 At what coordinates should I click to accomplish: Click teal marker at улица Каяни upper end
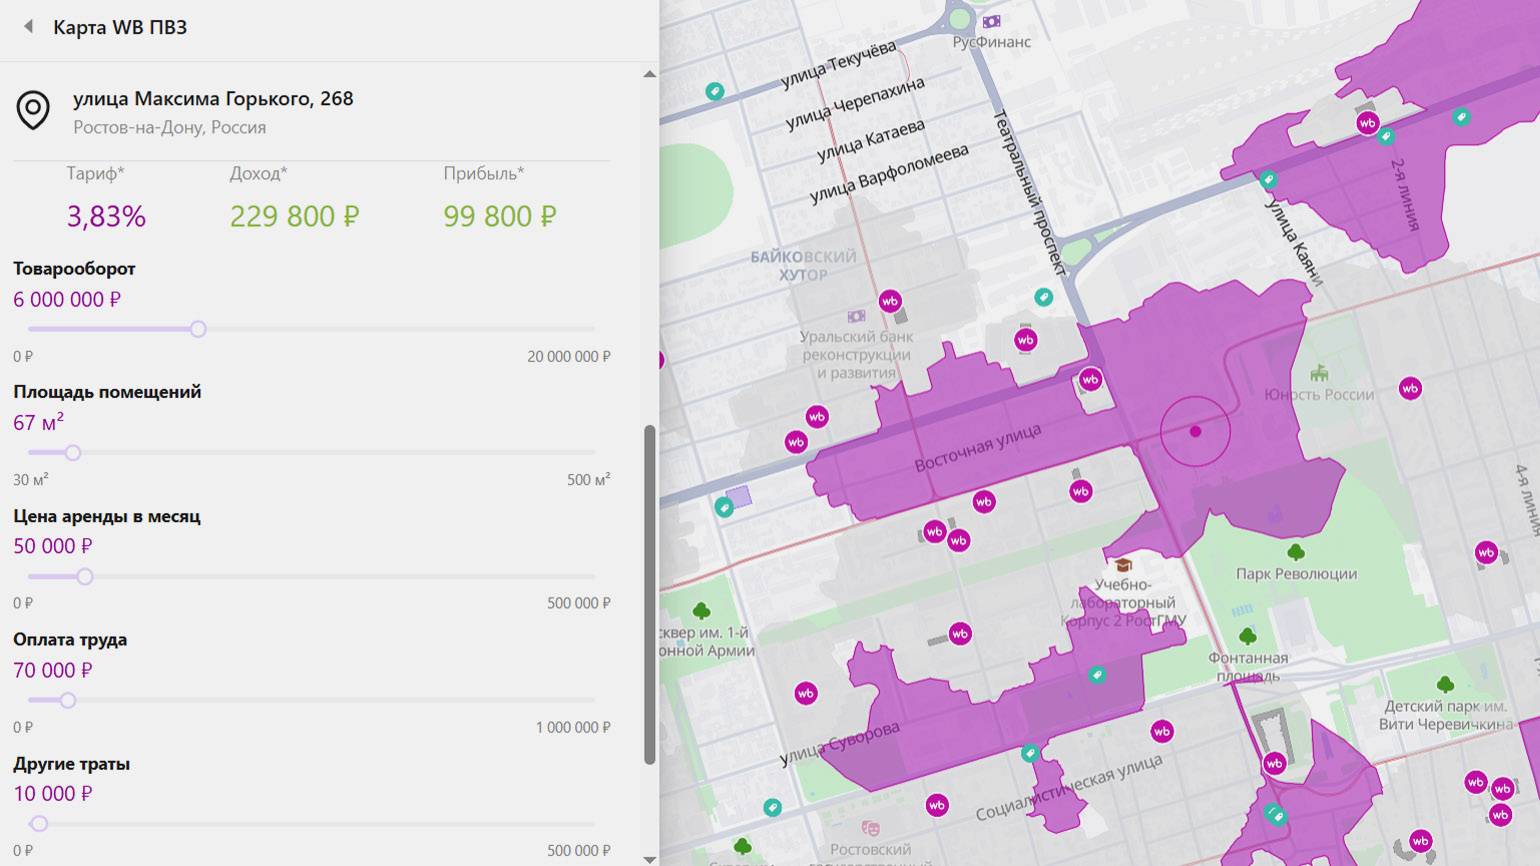pos(1268,180)
